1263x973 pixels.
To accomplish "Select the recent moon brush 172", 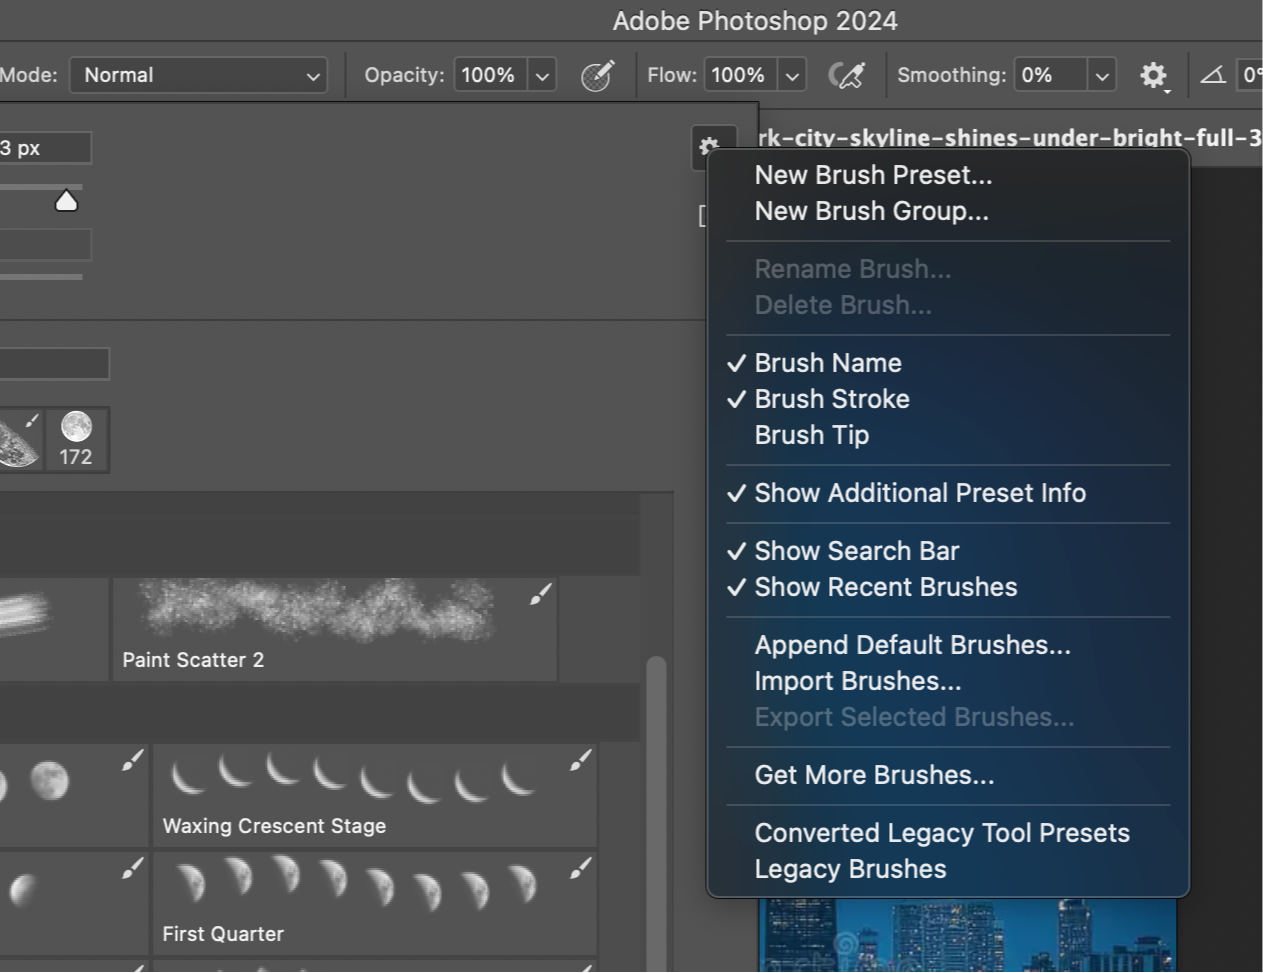I will (x=76, y=439).
